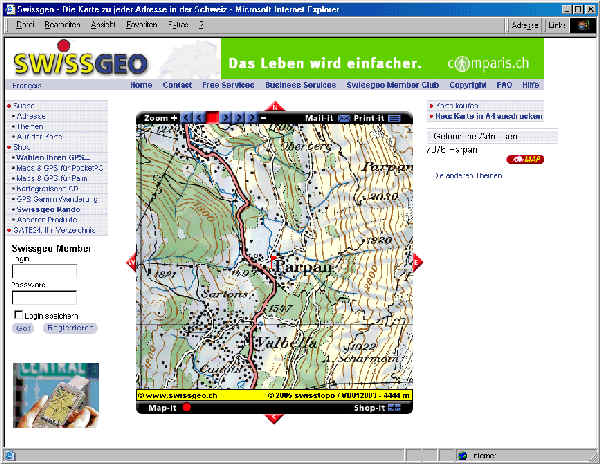Pan map south with red S arrow
The width and height of the screenshot is (600, 464).
pyautogui.click(x=274, y=418)
